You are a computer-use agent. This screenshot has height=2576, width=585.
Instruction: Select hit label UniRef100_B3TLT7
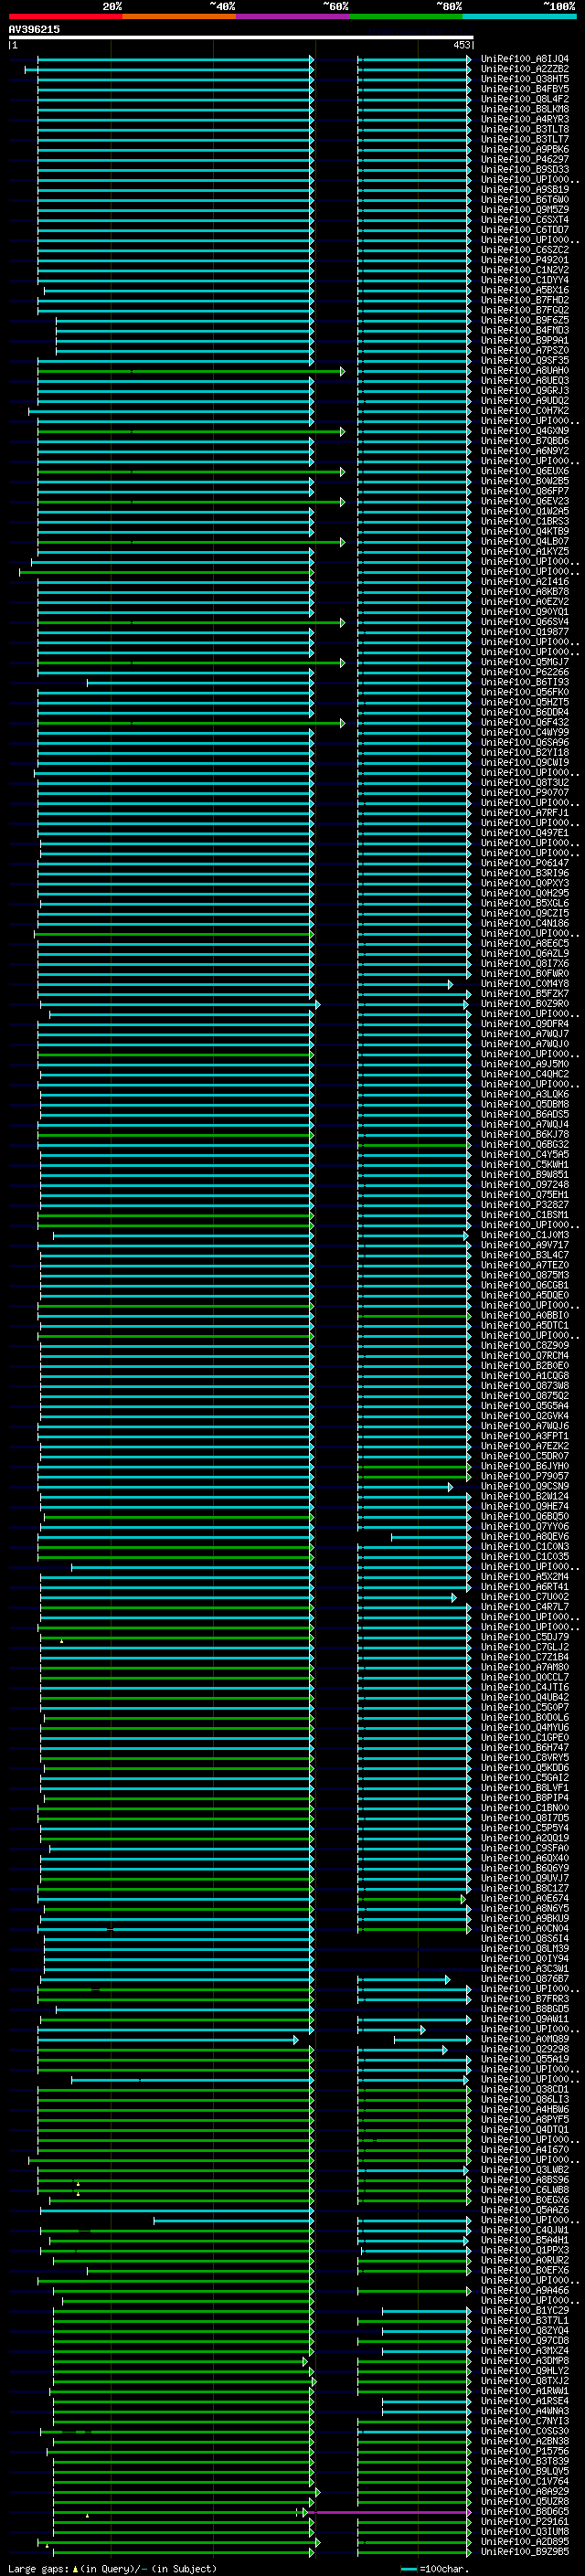tap(524, 139)
